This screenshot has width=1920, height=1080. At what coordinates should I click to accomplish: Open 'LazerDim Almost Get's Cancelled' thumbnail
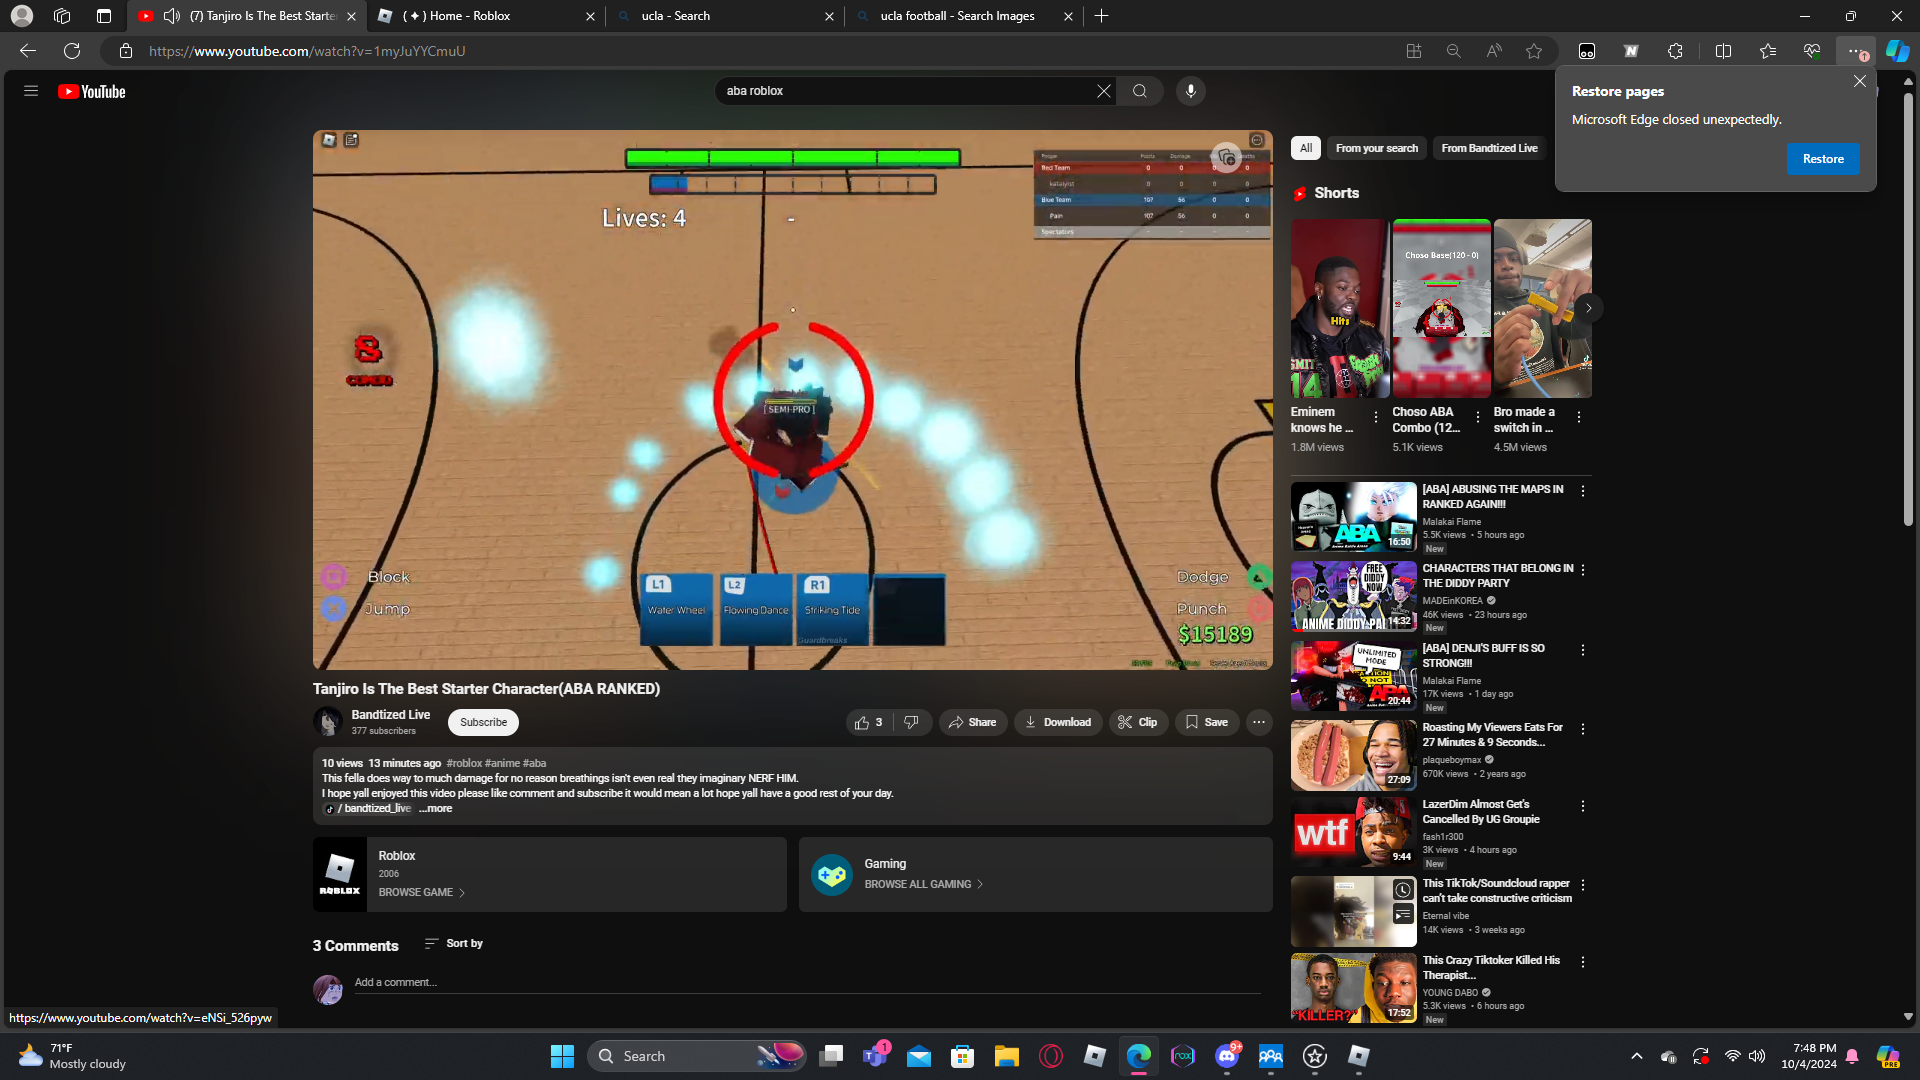(1353, 832)
